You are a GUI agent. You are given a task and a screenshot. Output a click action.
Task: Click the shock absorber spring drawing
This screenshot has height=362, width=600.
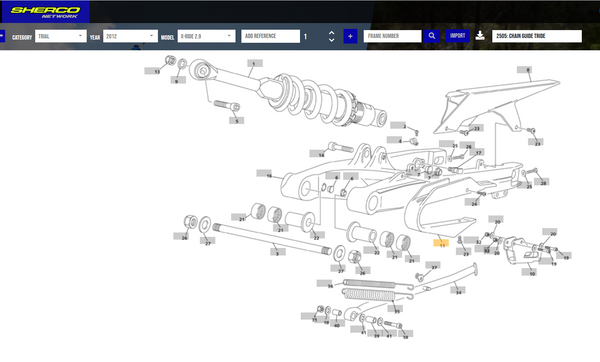314,99
